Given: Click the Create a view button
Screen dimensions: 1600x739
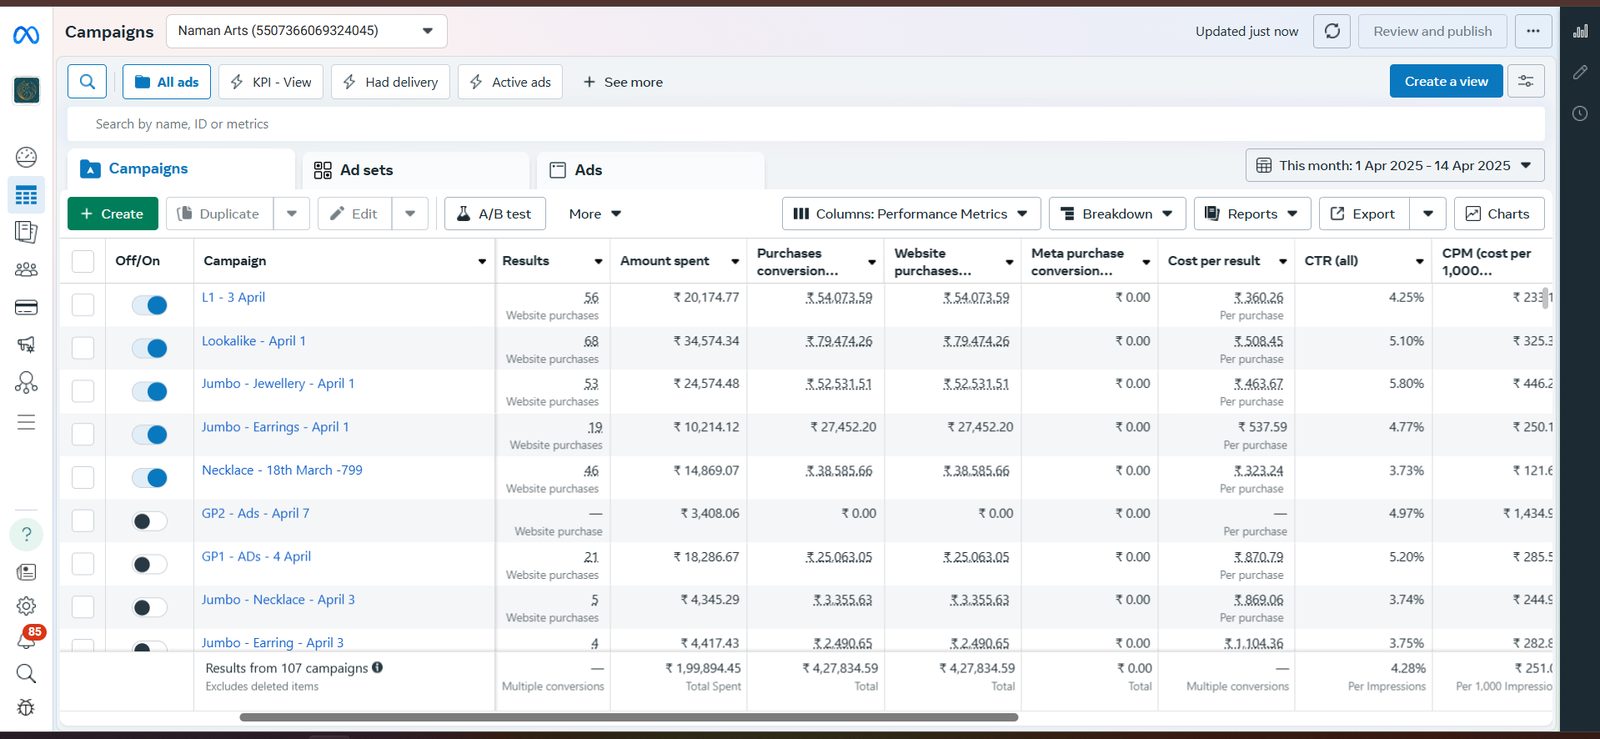Looking at the screenshot, I should coord(1446,81).
